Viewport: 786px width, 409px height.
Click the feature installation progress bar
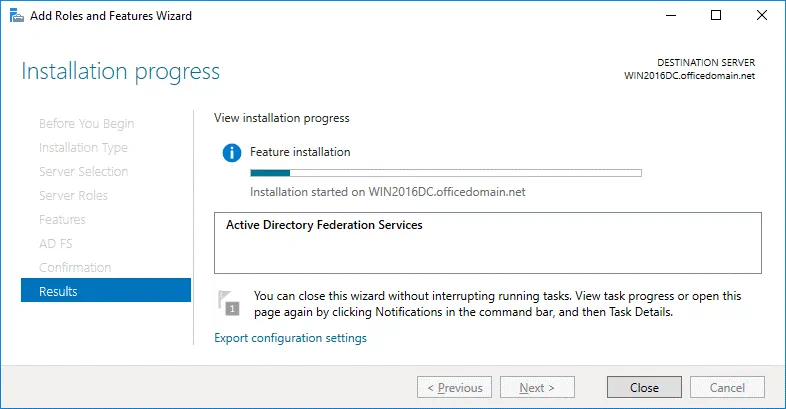pyautogui.click(x=445, y=173)
